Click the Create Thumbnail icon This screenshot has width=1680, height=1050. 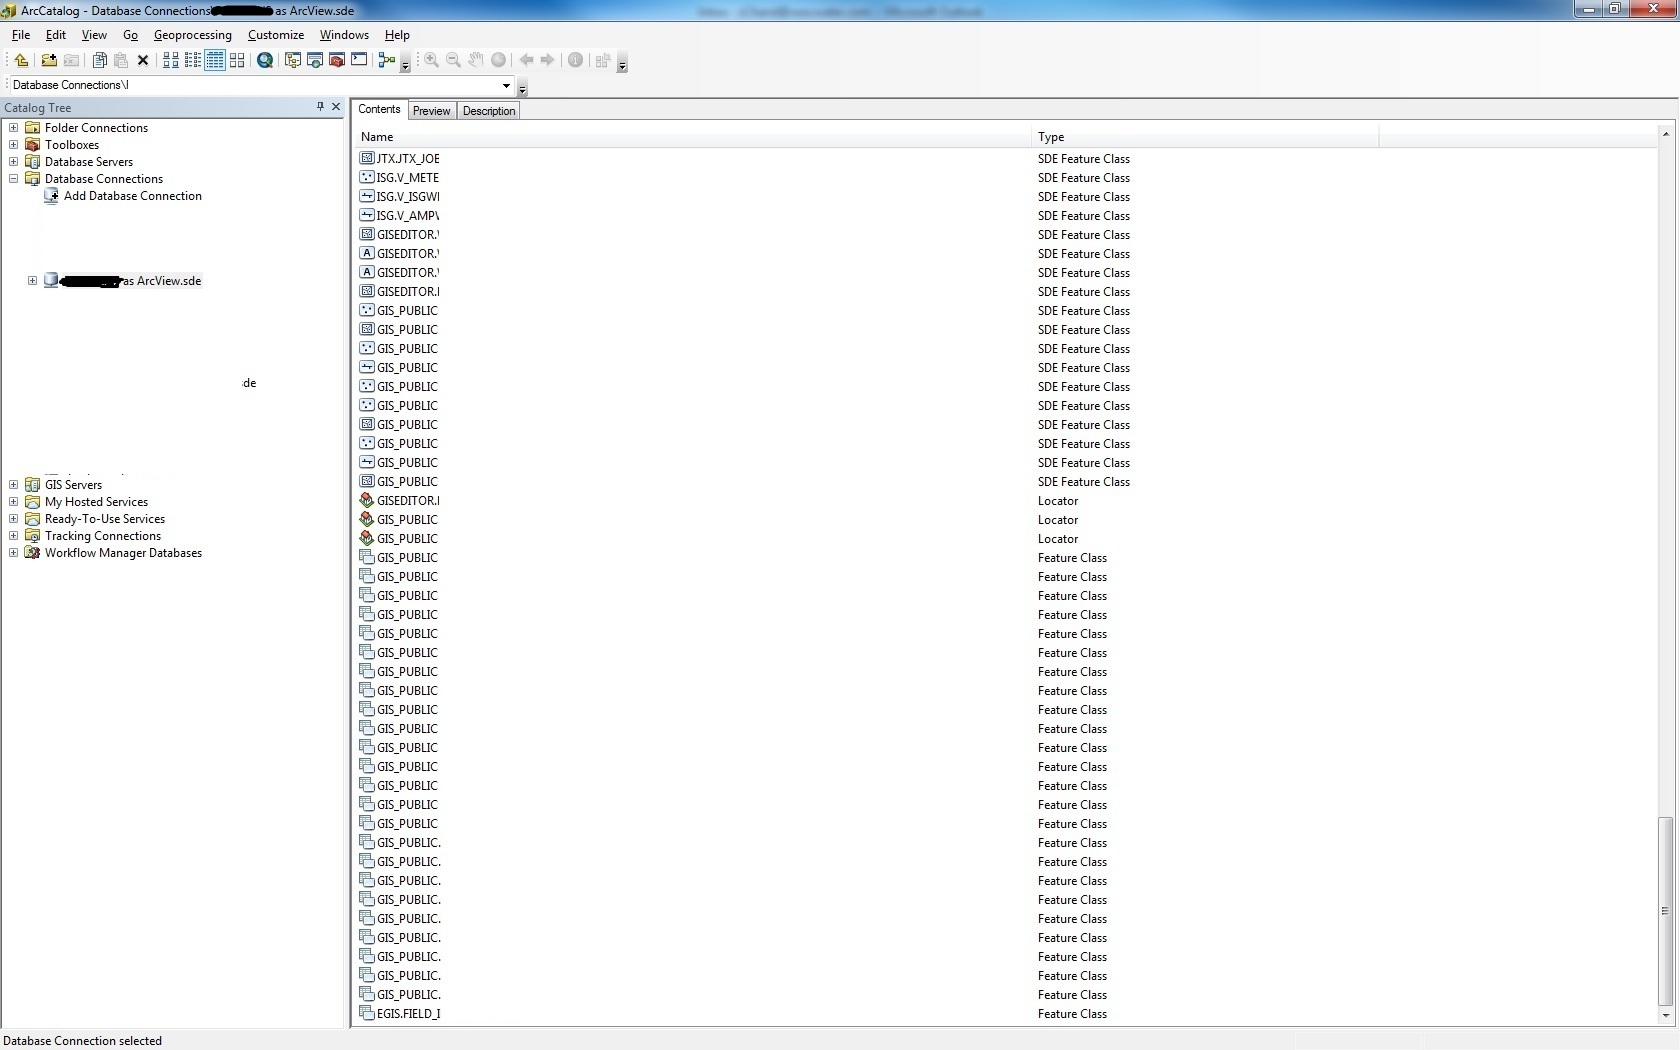[602, 61]
